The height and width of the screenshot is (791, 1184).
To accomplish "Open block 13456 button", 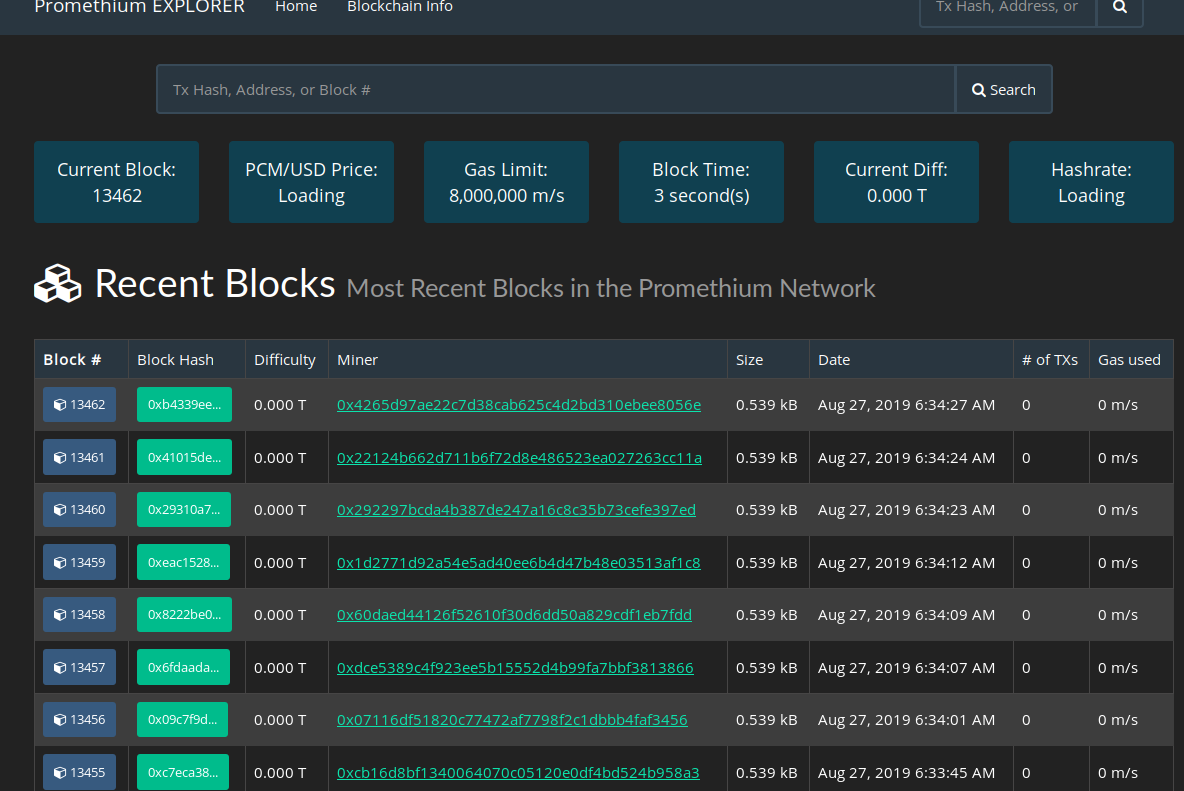I will pos(79,719).
